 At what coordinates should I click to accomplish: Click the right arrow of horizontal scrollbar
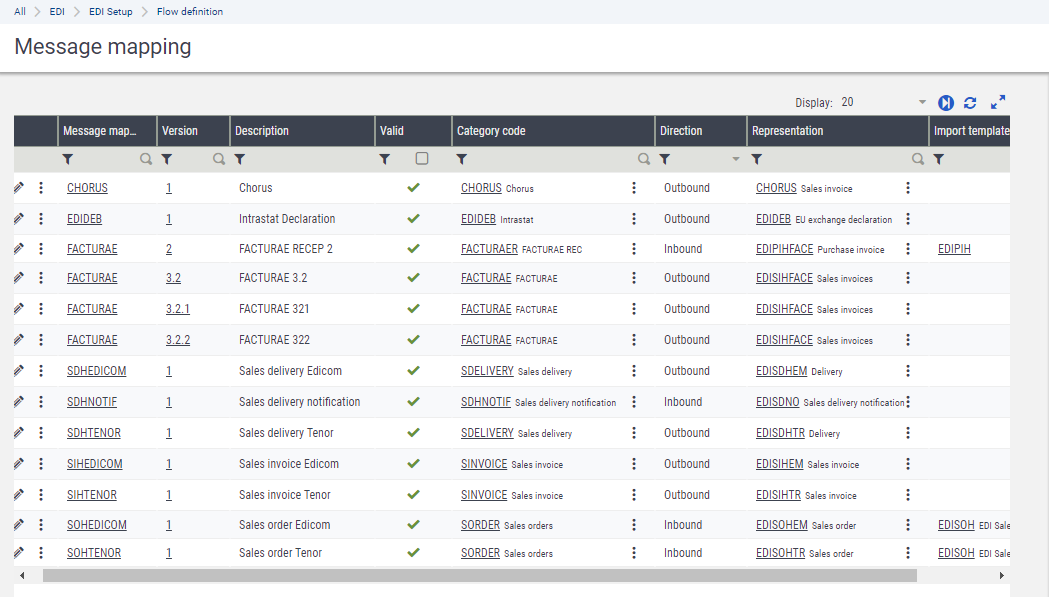(1001, 576)
